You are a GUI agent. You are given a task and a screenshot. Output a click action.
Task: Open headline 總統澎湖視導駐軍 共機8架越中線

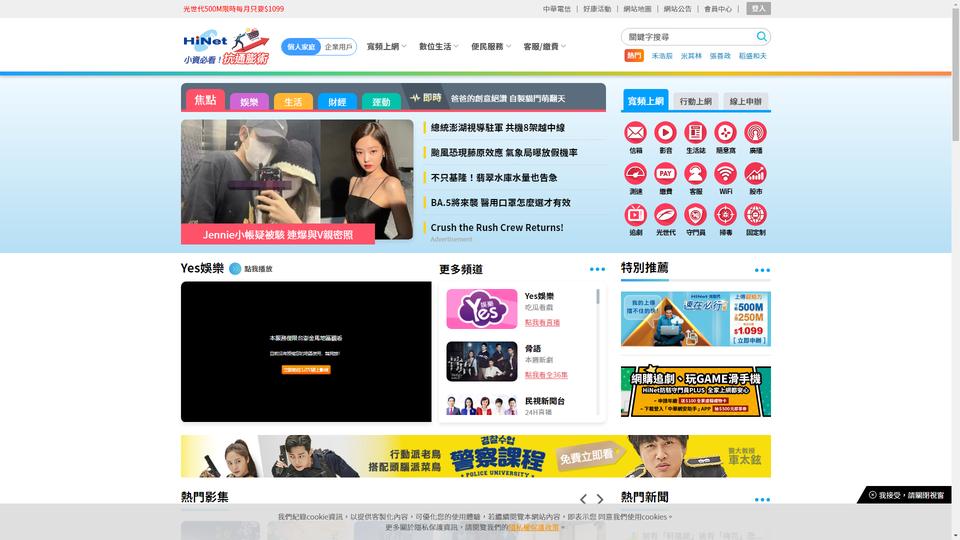(x=498, y=128)
